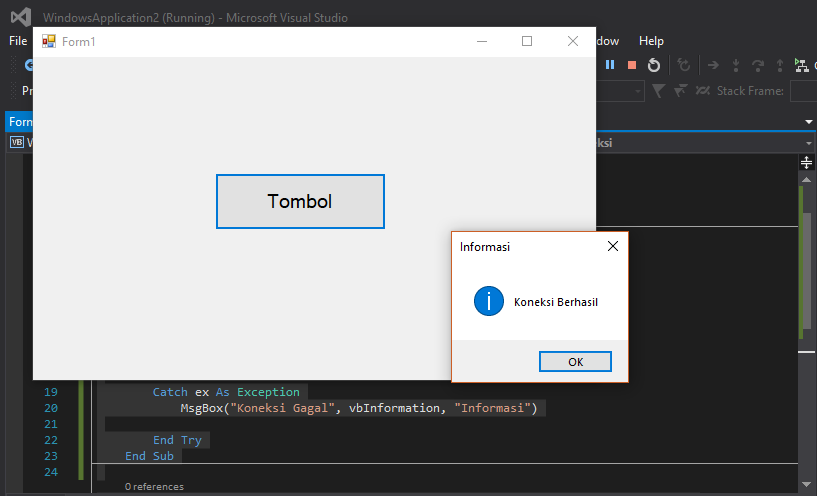Click 'End Try' on line 22
The width and height of the screenshot is (817, 496).
tap(177, 440)
